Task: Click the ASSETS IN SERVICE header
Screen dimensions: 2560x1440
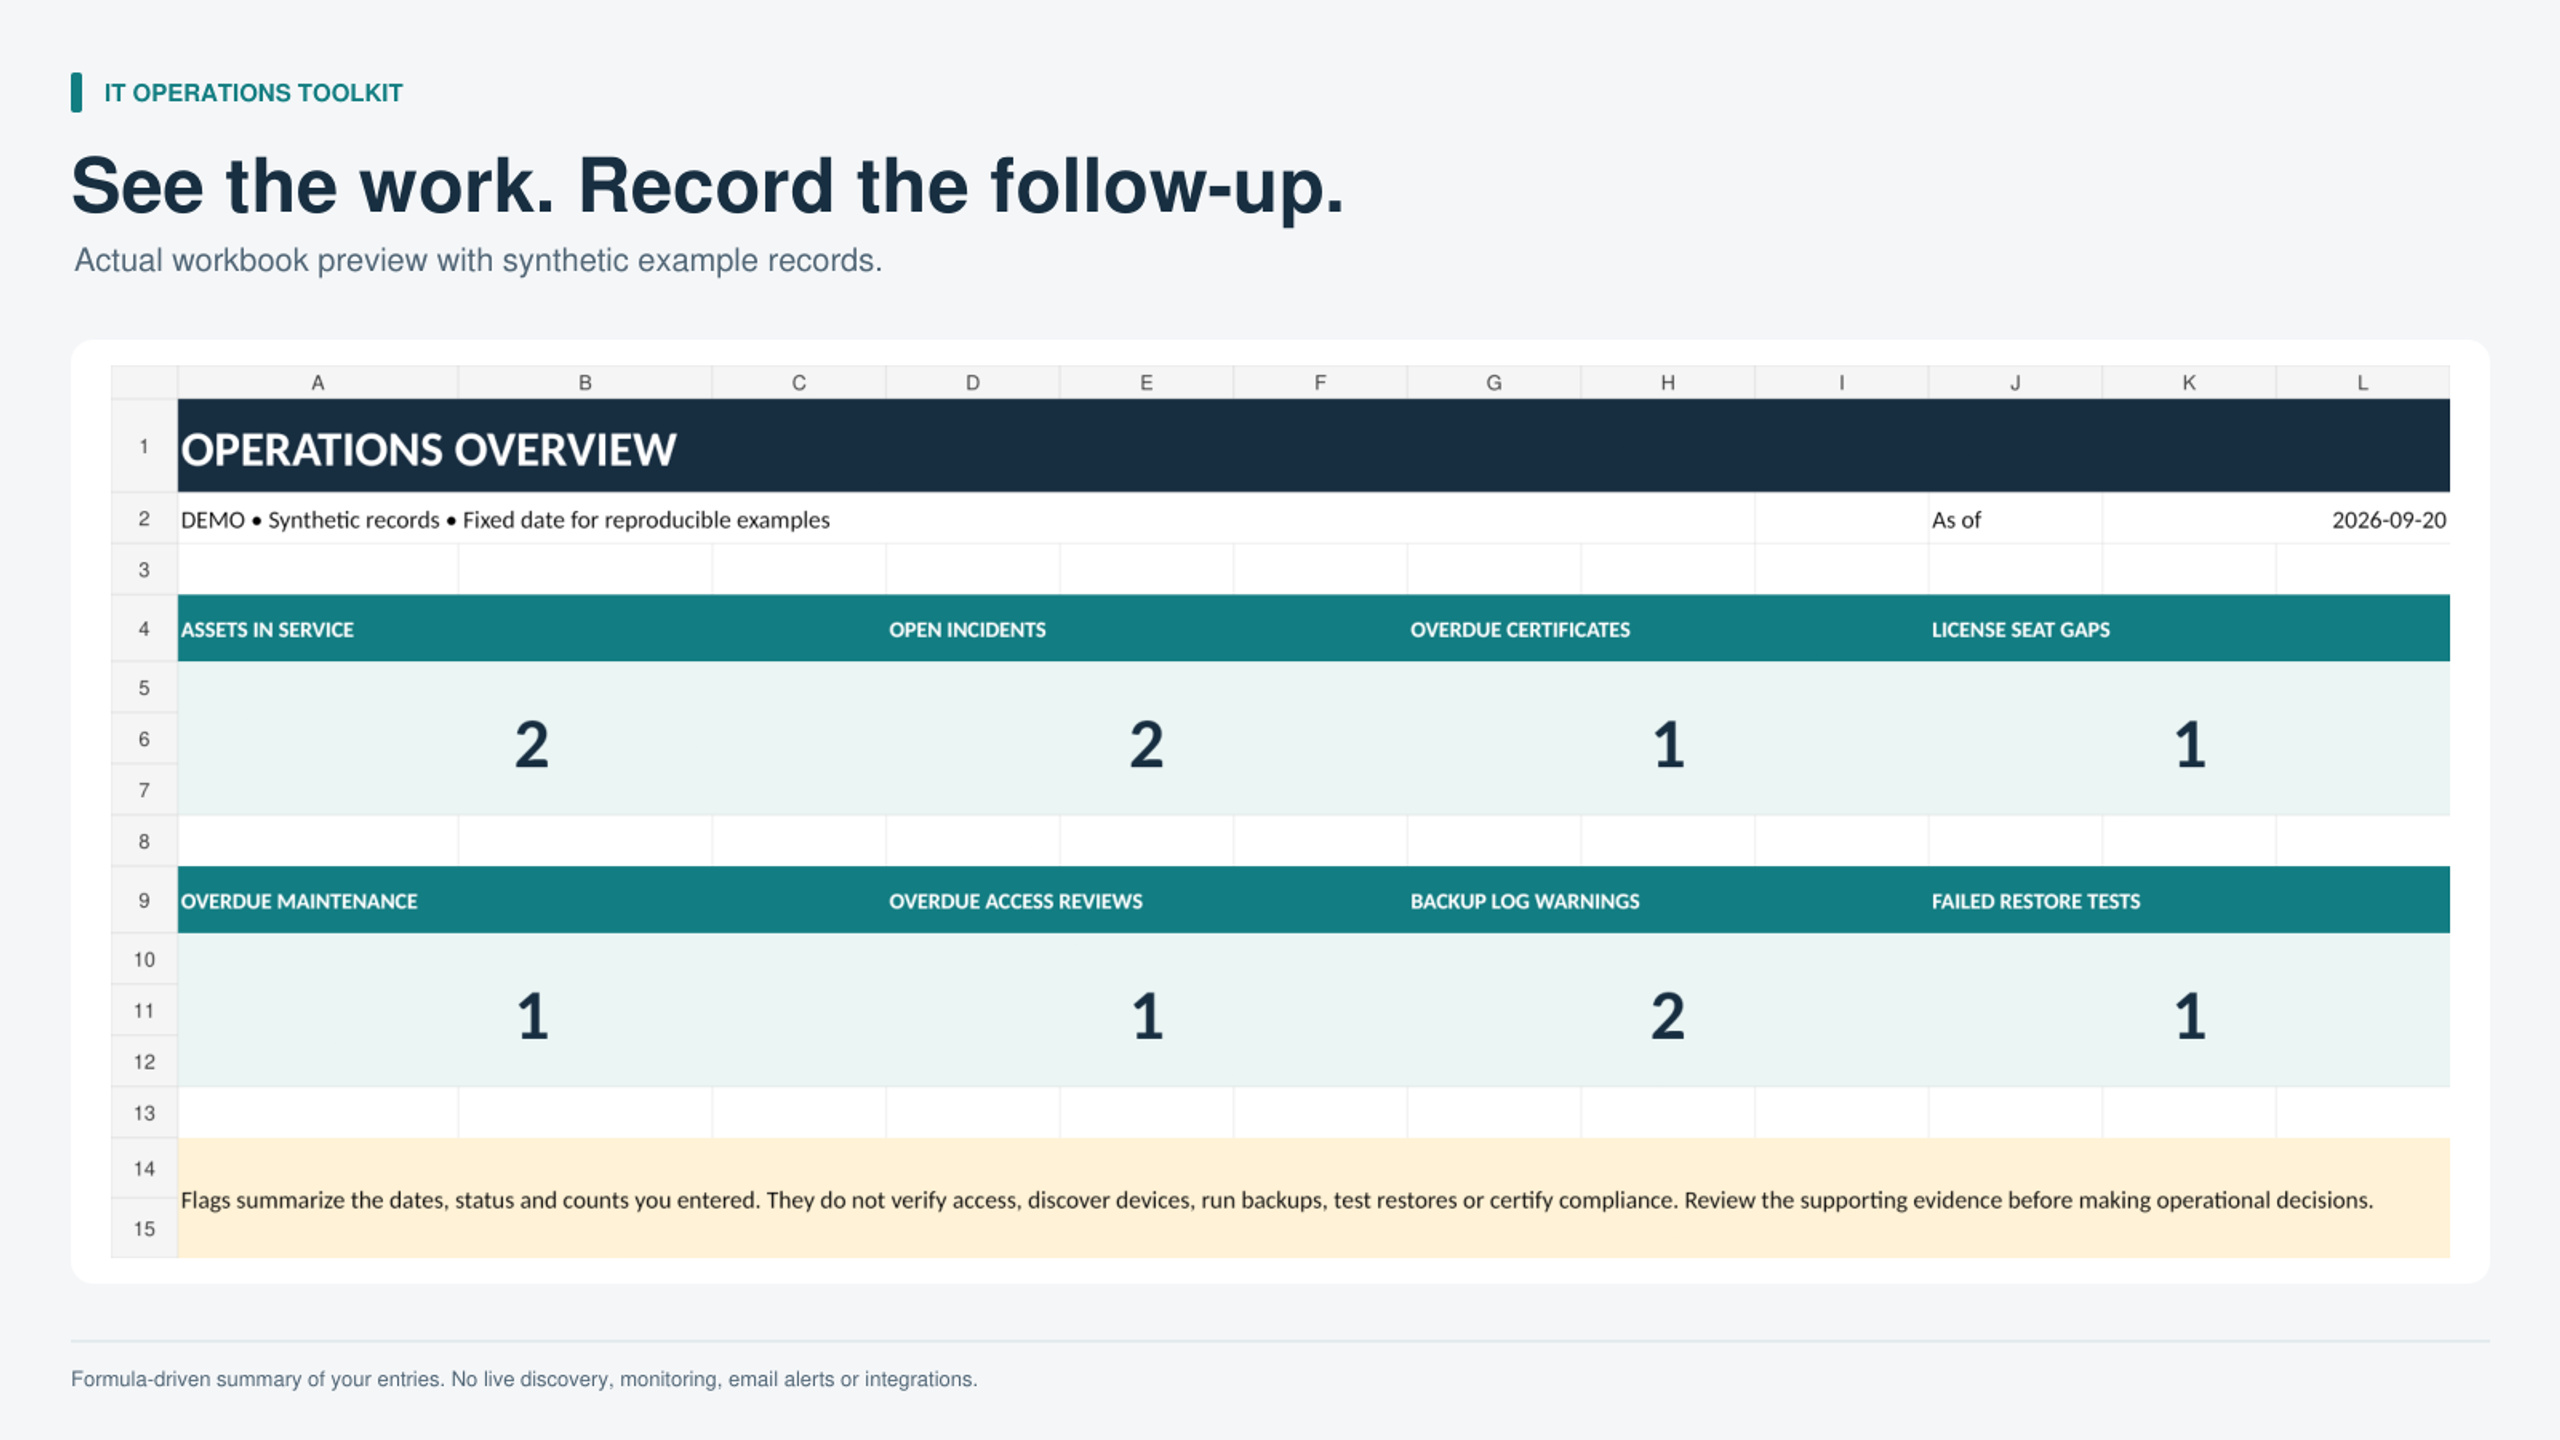Action: [532, 629]
